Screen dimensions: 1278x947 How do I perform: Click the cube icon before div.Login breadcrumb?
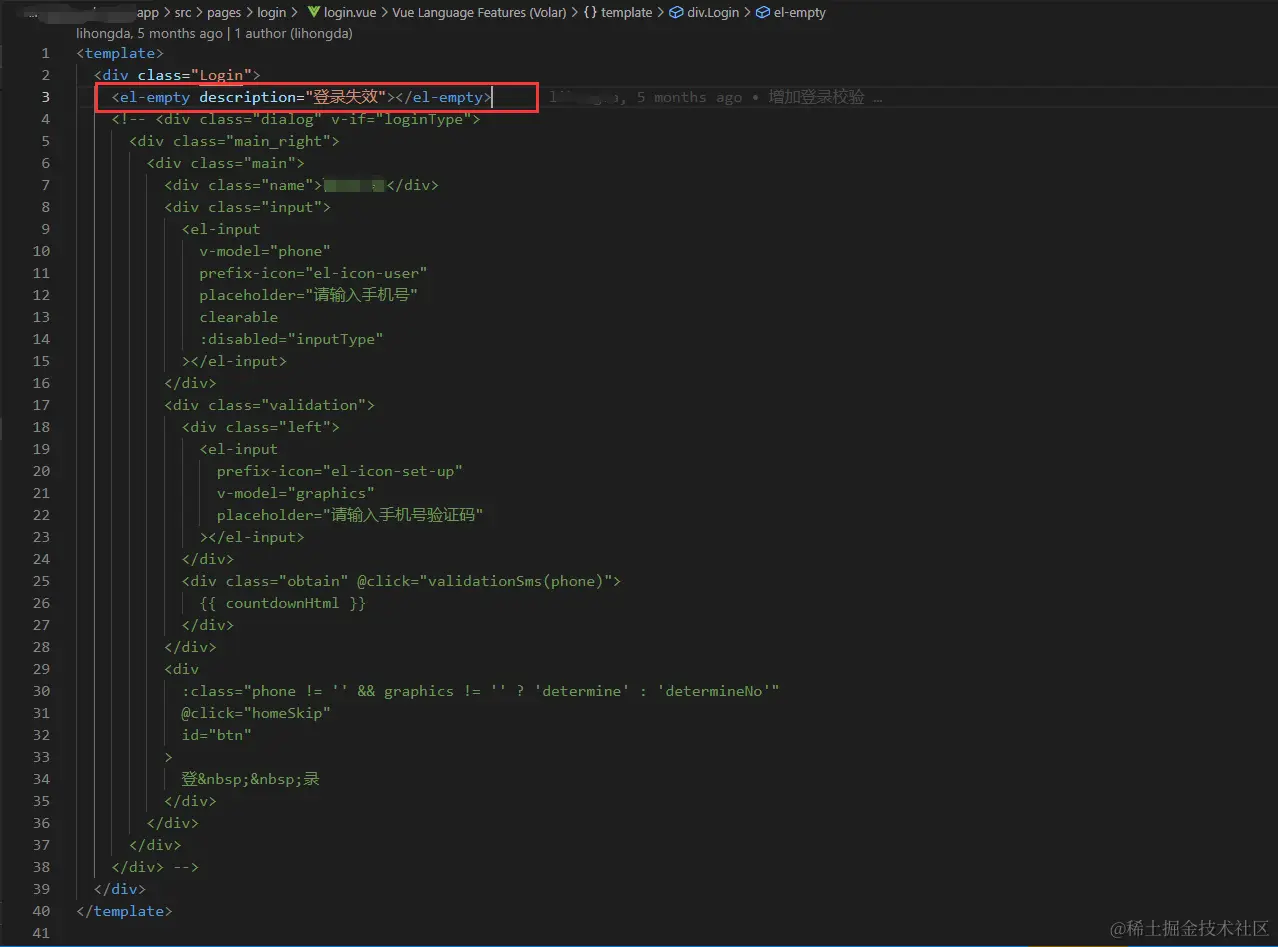tap(675, 13)
